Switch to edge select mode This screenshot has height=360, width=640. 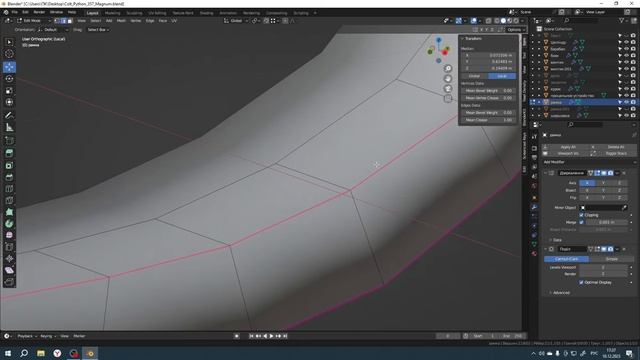click(64, 20)
